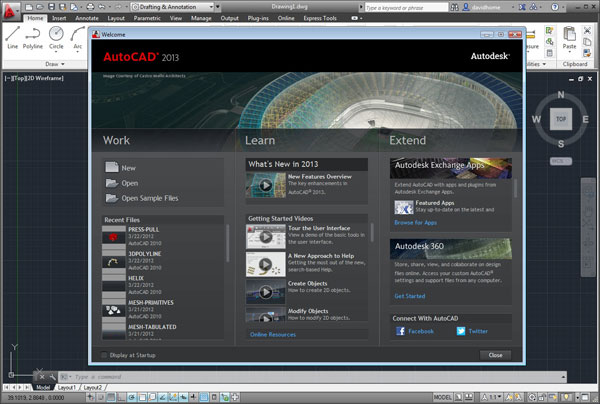Open the Arc tool dropdown arrow
The width and height of the screenshot is (600, 404).
click(78, 52)
